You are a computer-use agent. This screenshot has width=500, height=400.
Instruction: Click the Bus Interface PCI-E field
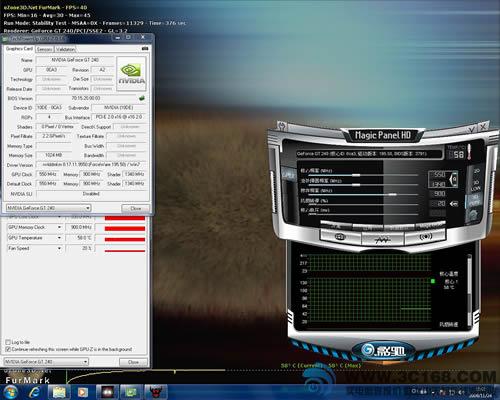[x=119, y=117]
